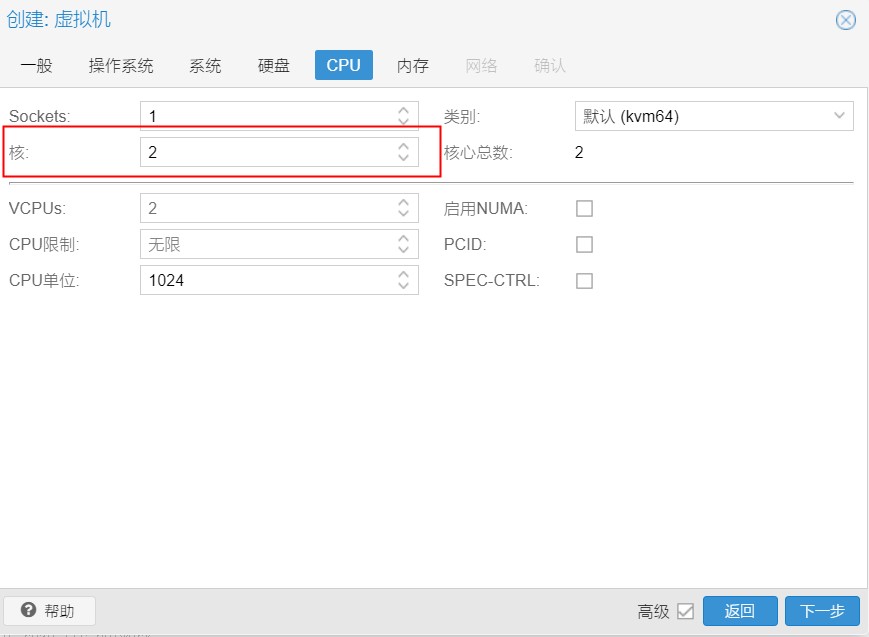Screen dimensions: 869x637
Task: Switch to the 内存 tab
Action: point(413,65)
